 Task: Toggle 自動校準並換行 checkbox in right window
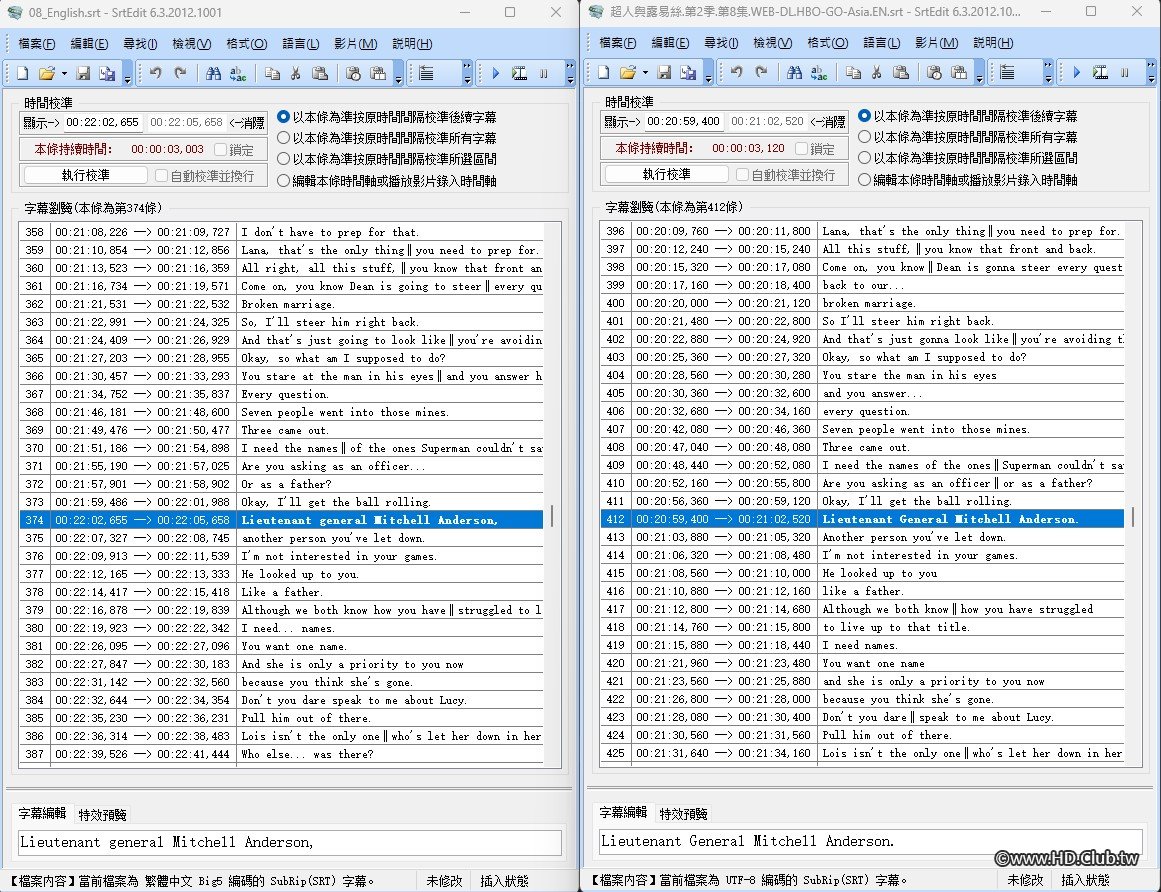point(743,175)
